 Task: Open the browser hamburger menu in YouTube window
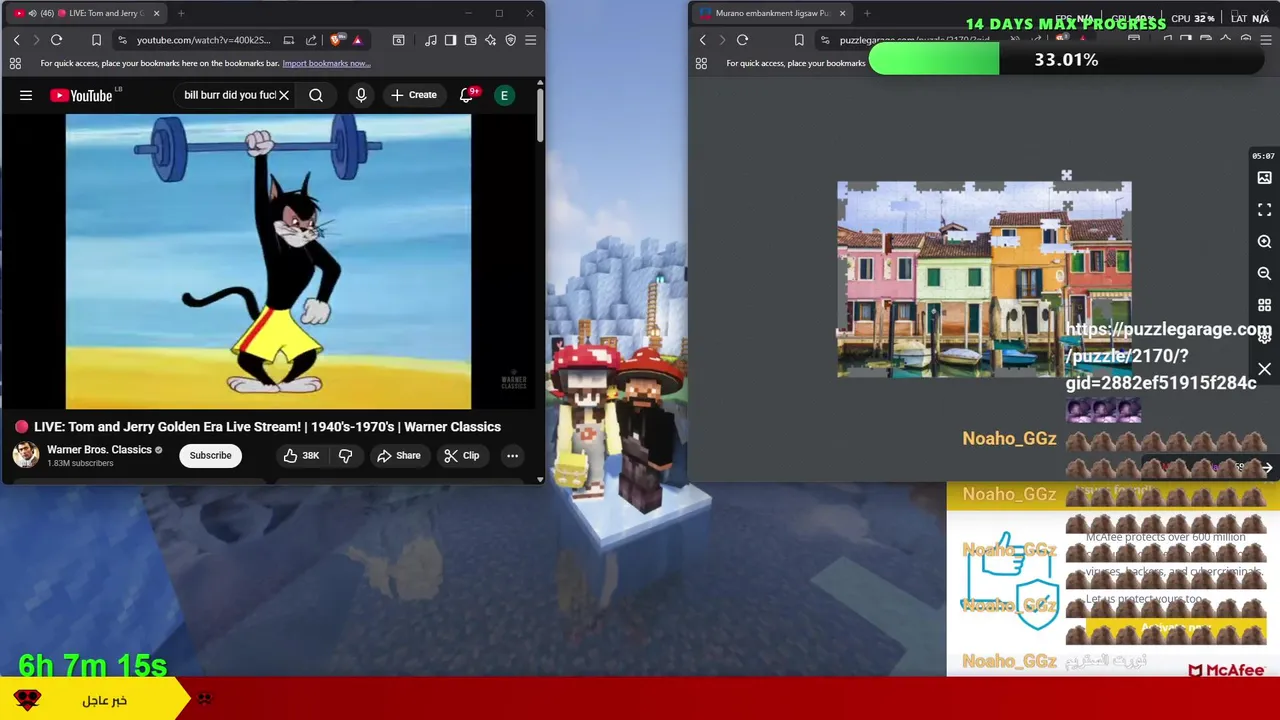tap(530, 40)
